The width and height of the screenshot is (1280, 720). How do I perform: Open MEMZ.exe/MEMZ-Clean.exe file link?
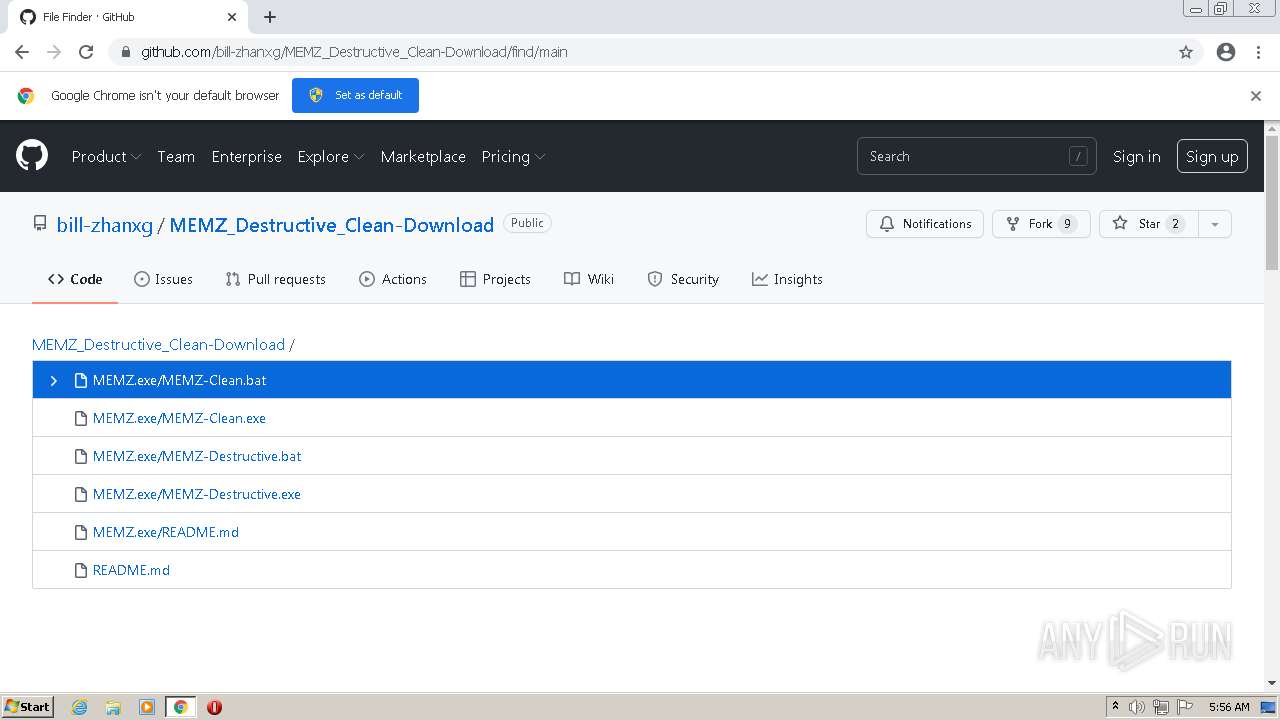pos(179,418)
